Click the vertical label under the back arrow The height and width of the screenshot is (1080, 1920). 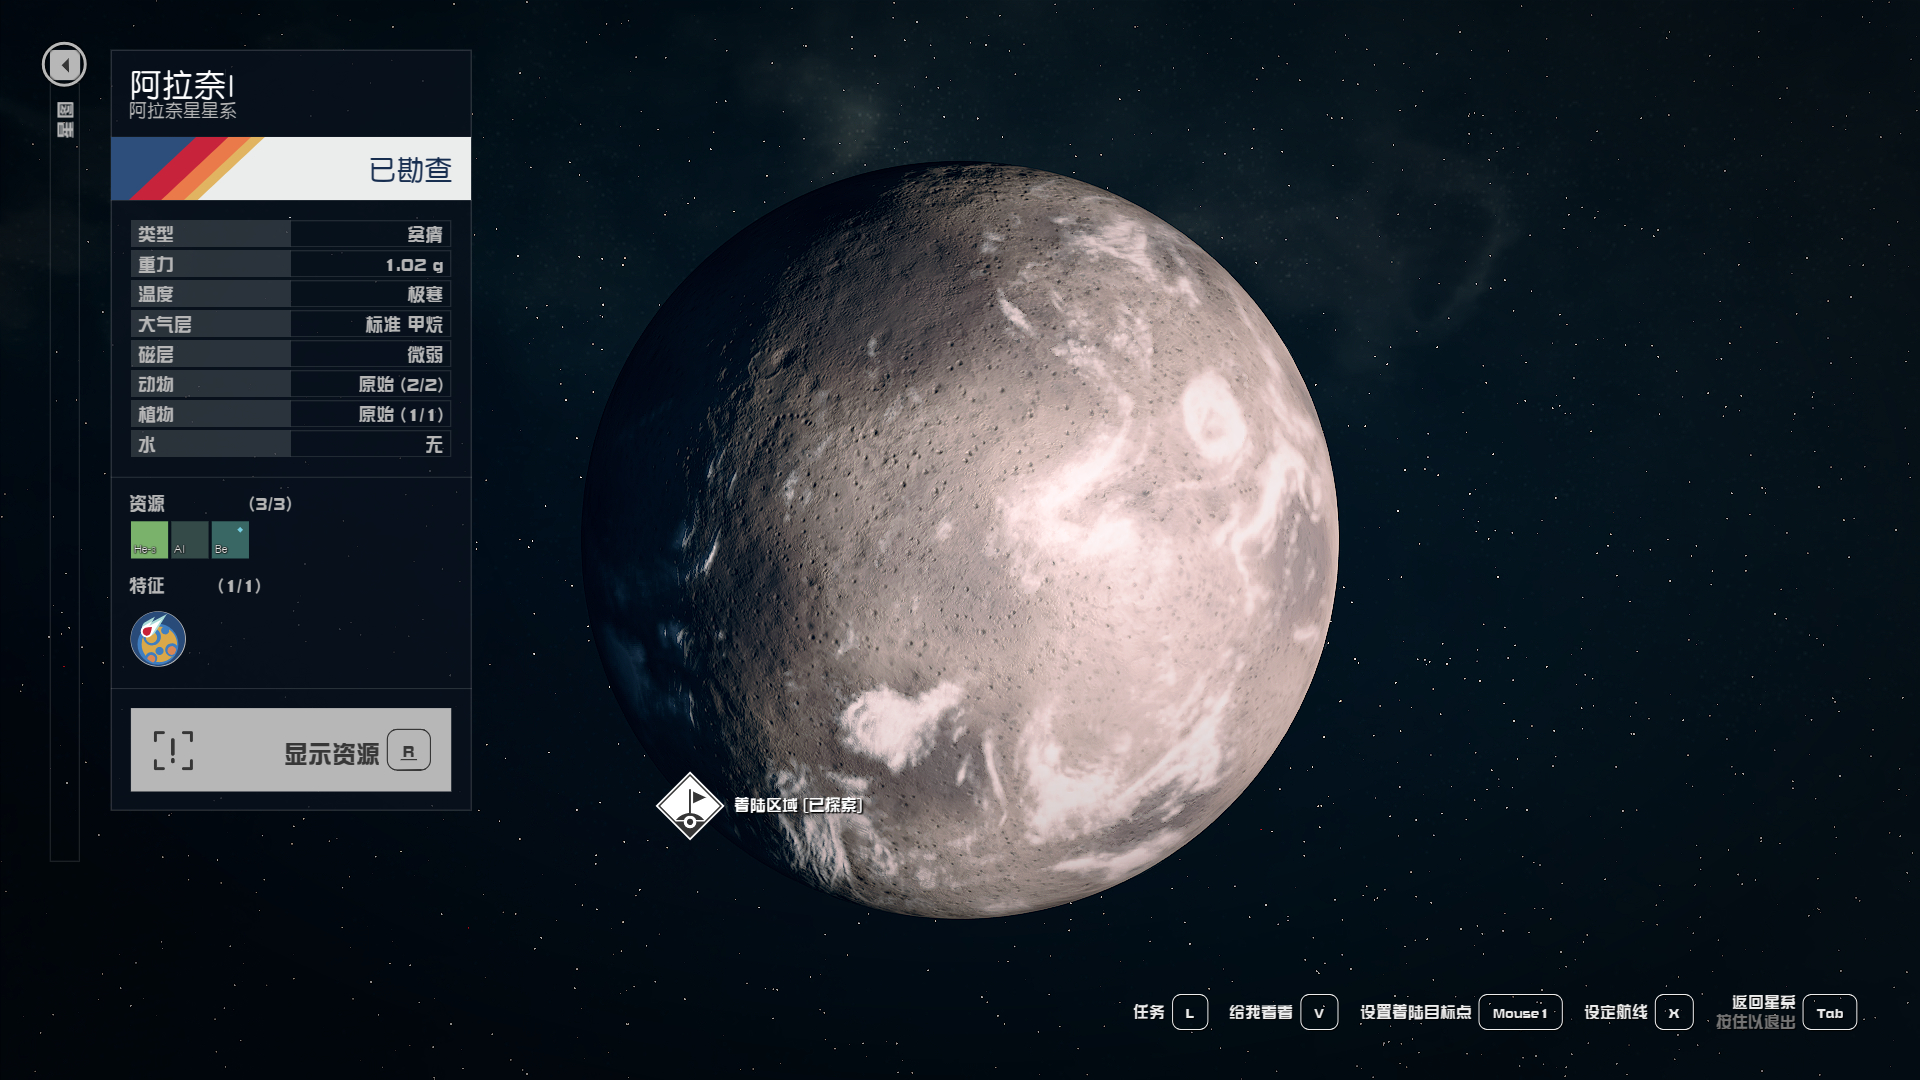(65, 120)
